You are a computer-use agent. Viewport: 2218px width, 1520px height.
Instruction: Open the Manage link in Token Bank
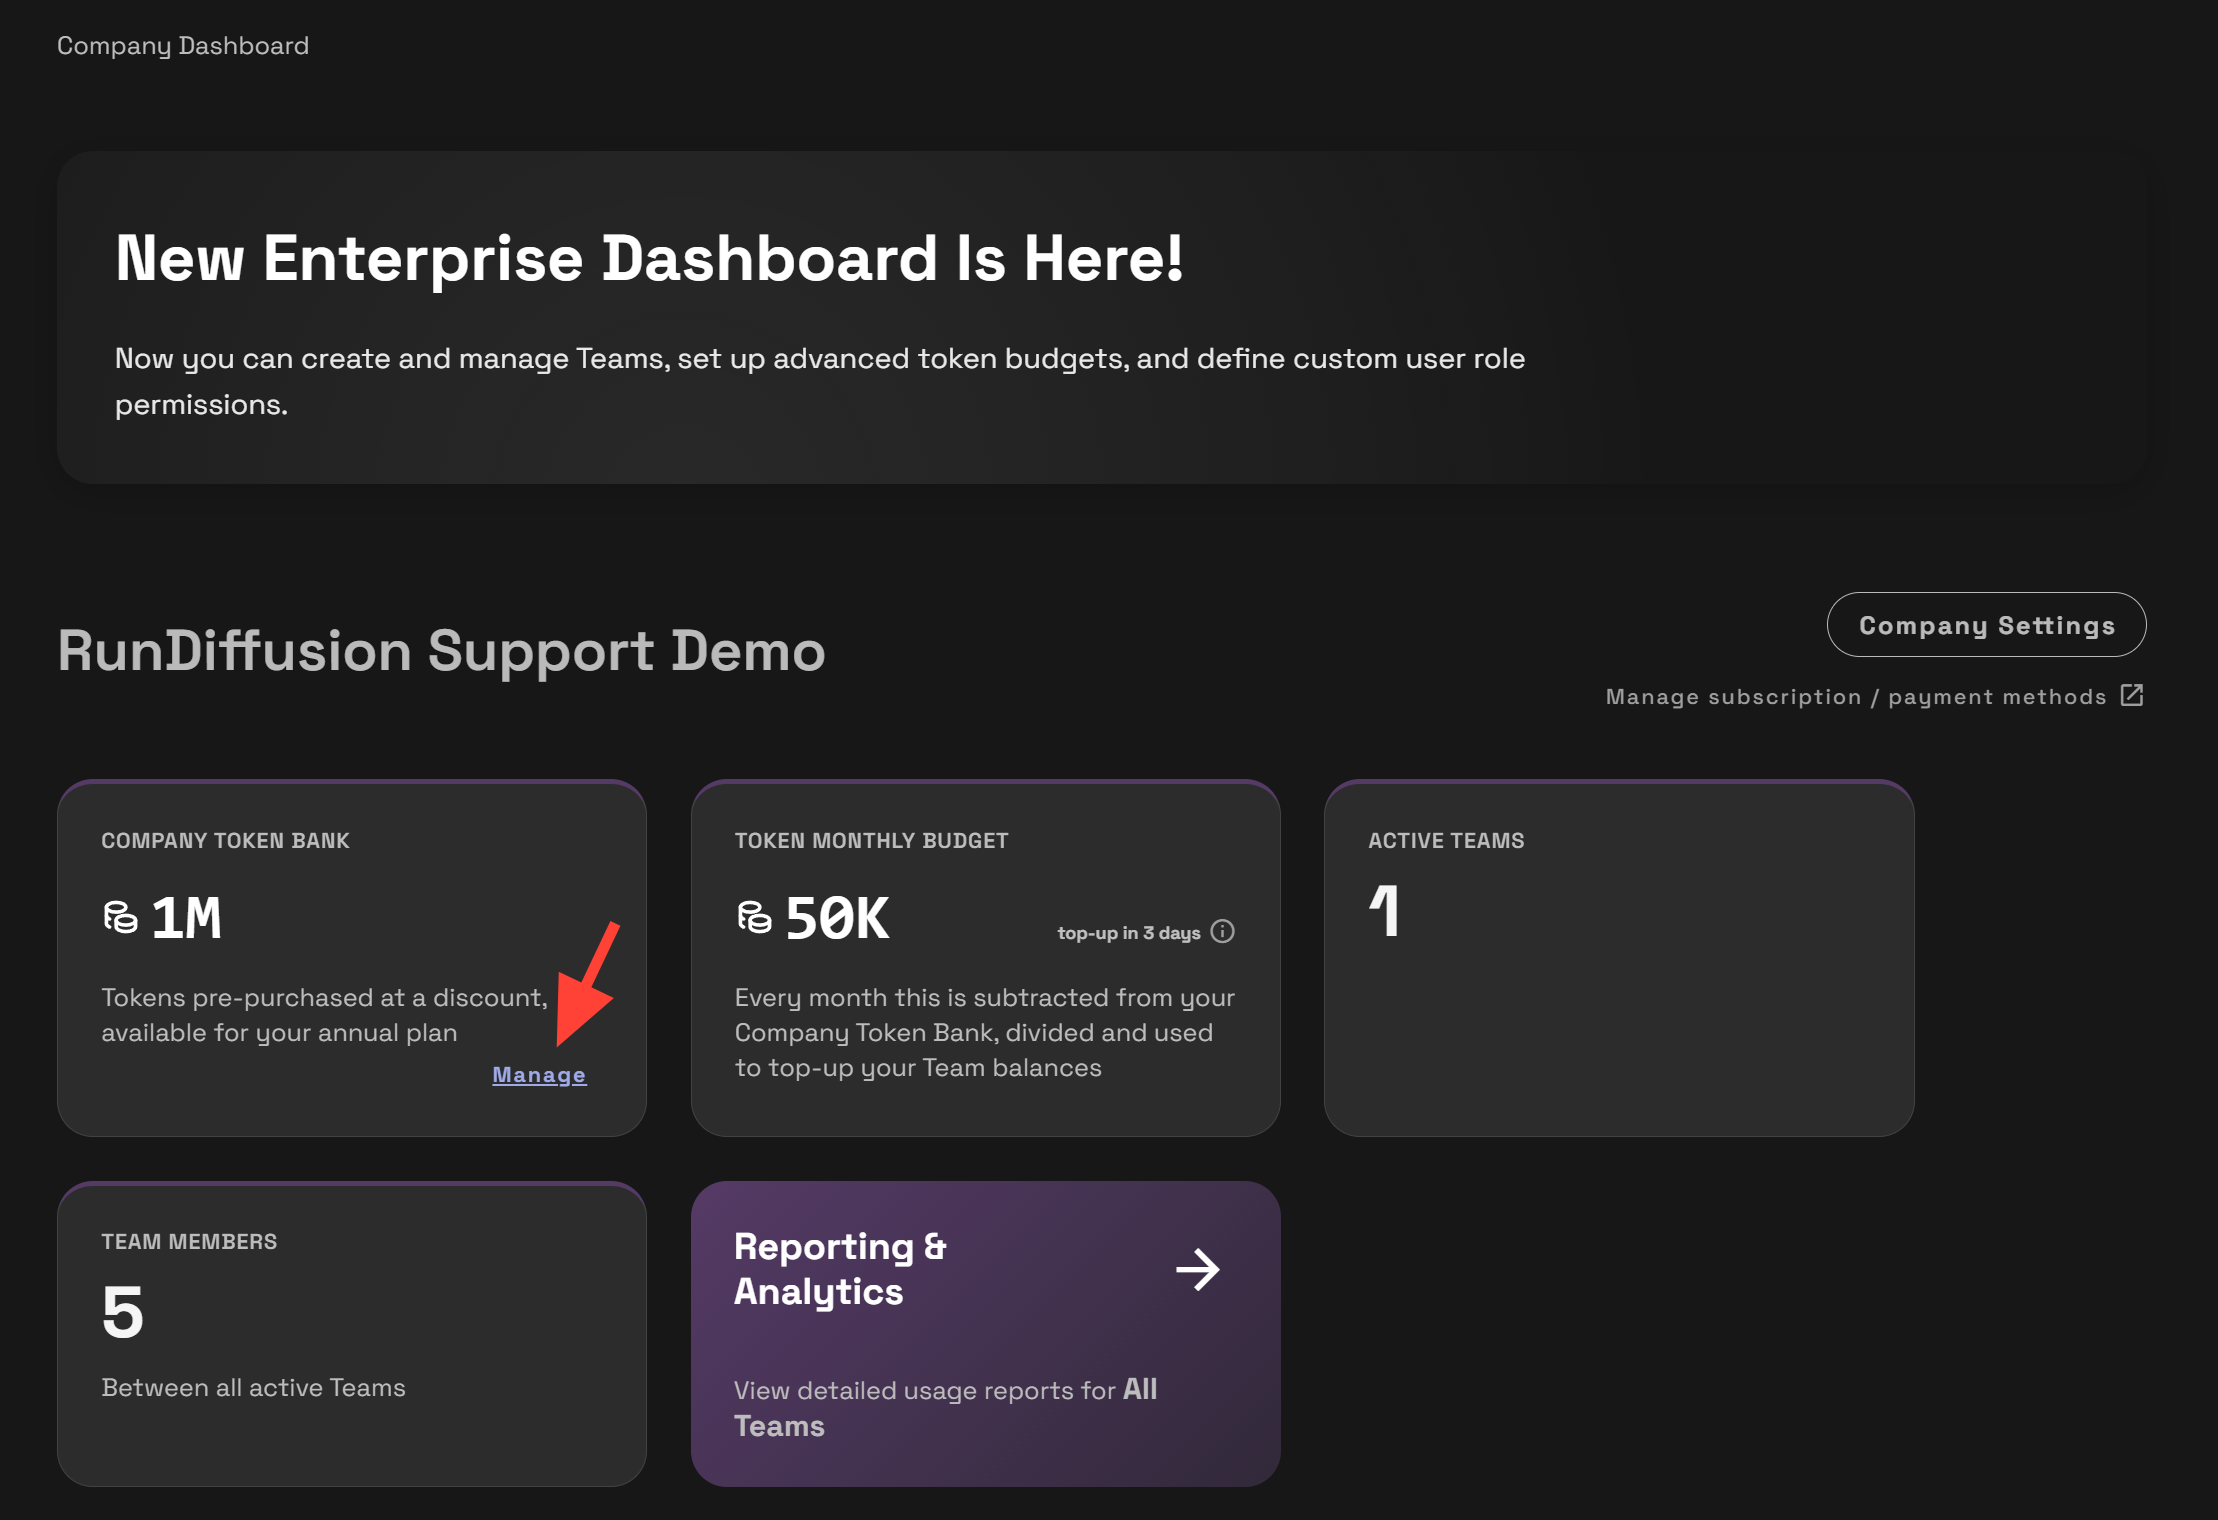(539, 1075)
